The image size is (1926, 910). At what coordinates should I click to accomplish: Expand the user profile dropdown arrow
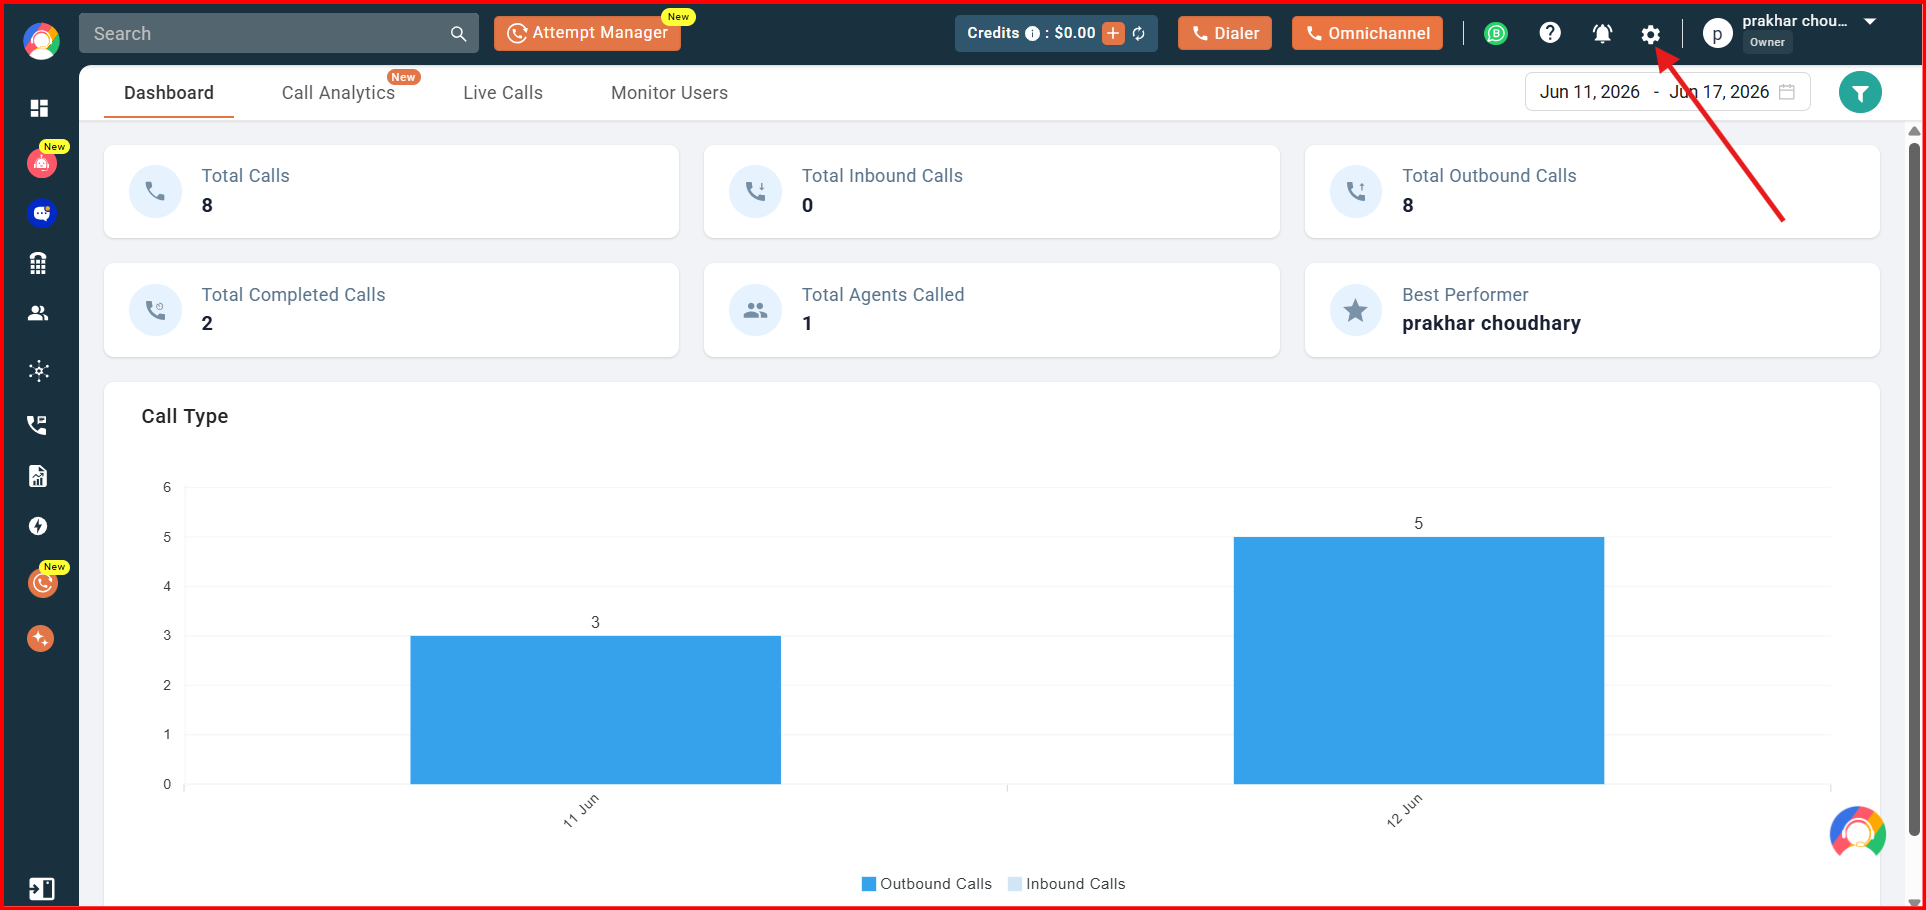click(1870, 21)
